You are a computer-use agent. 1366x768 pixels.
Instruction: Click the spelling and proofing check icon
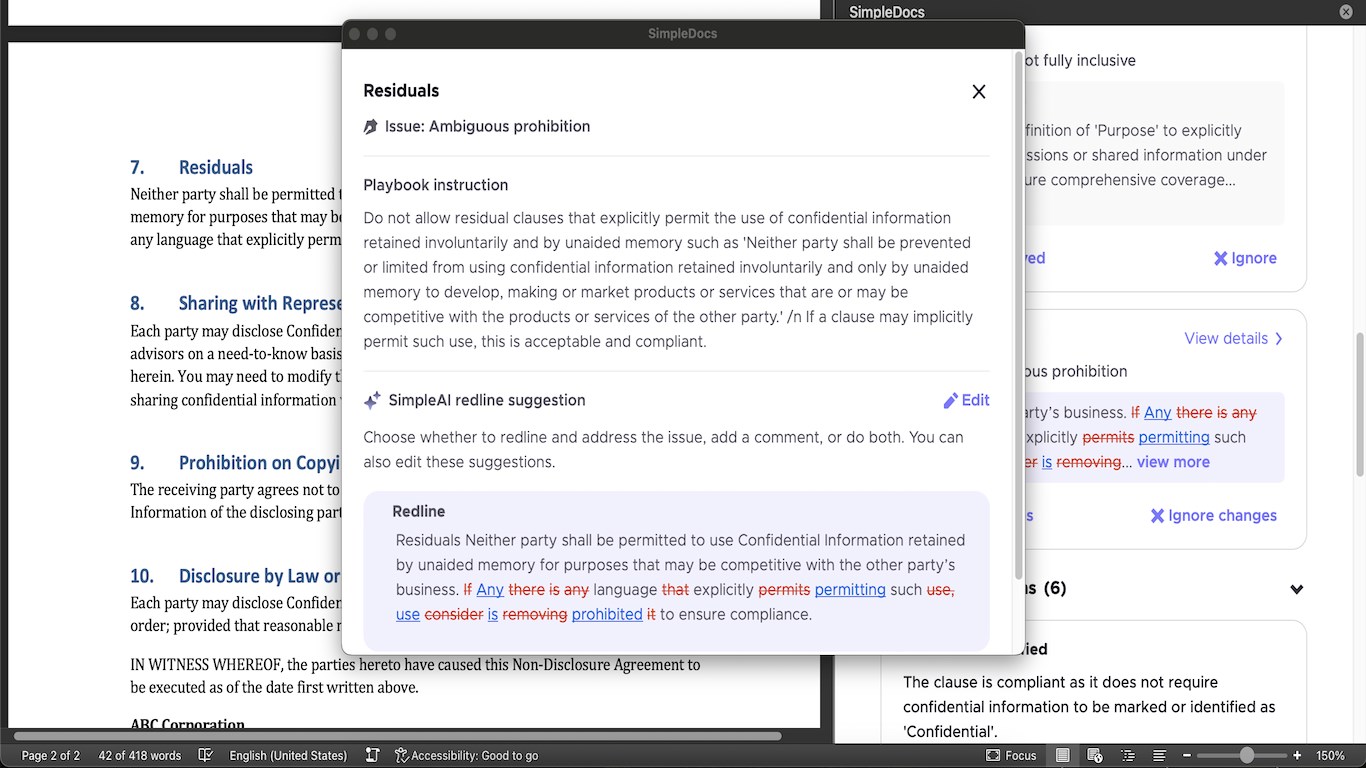click(206, 755)
